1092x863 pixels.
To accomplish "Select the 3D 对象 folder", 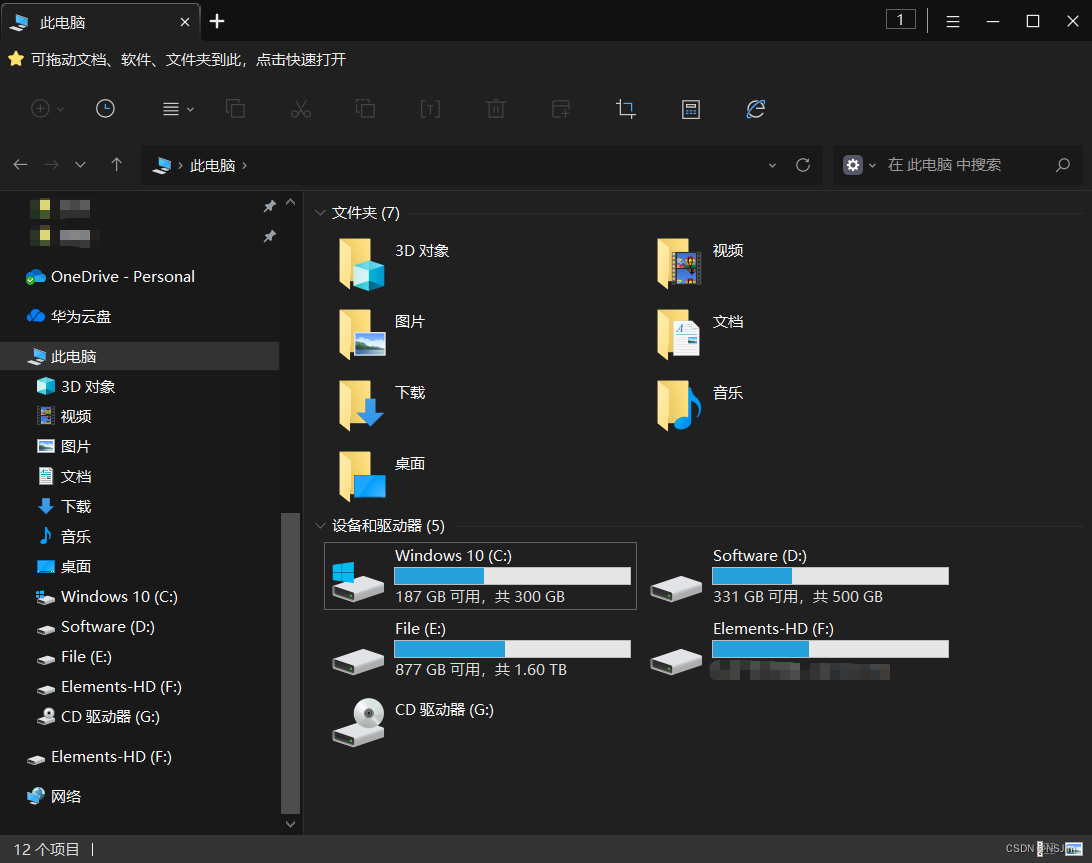I will (394, 264).
